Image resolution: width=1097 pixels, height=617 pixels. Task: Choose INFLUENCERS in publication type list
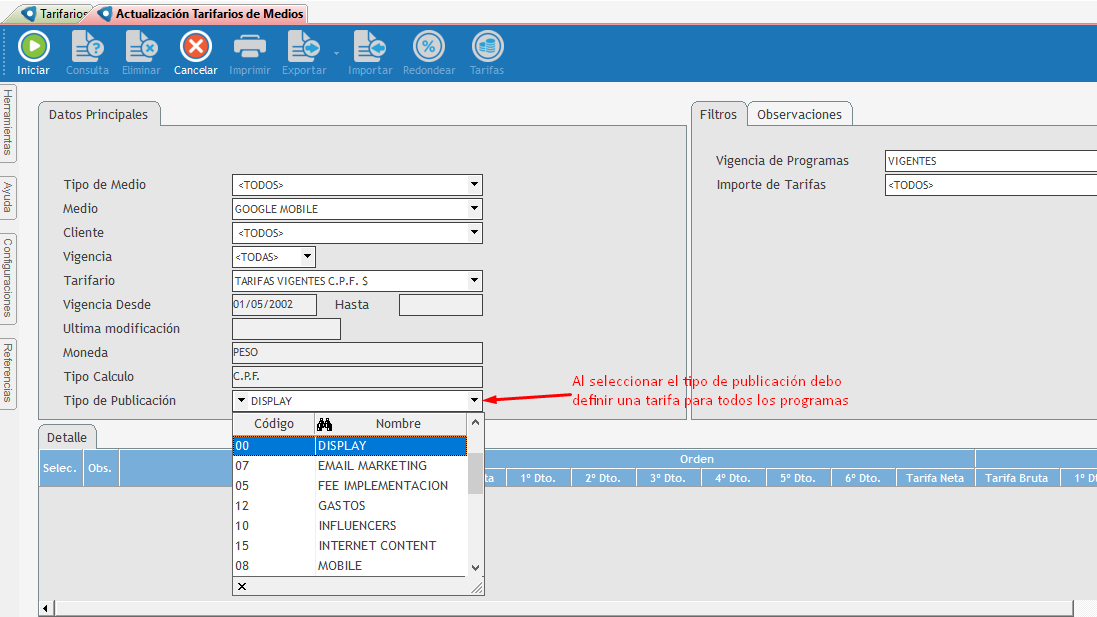(x=357, y=526)
